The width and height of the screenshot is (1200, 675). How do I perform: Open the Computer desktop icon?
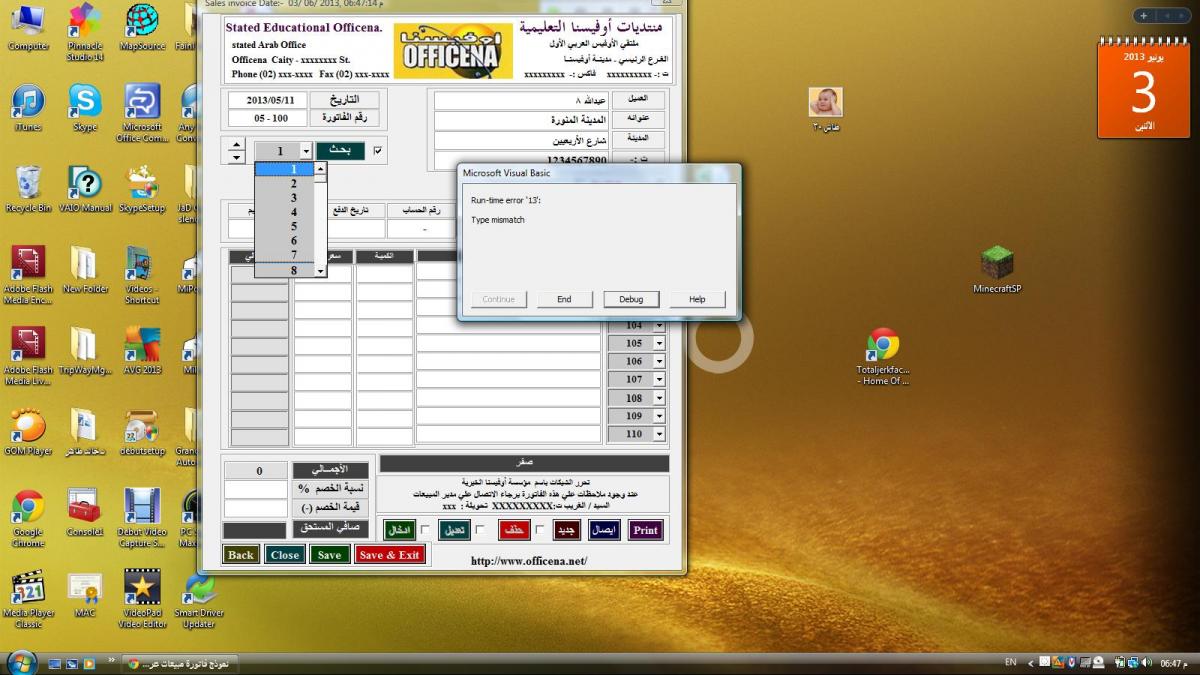click(28, 27)
